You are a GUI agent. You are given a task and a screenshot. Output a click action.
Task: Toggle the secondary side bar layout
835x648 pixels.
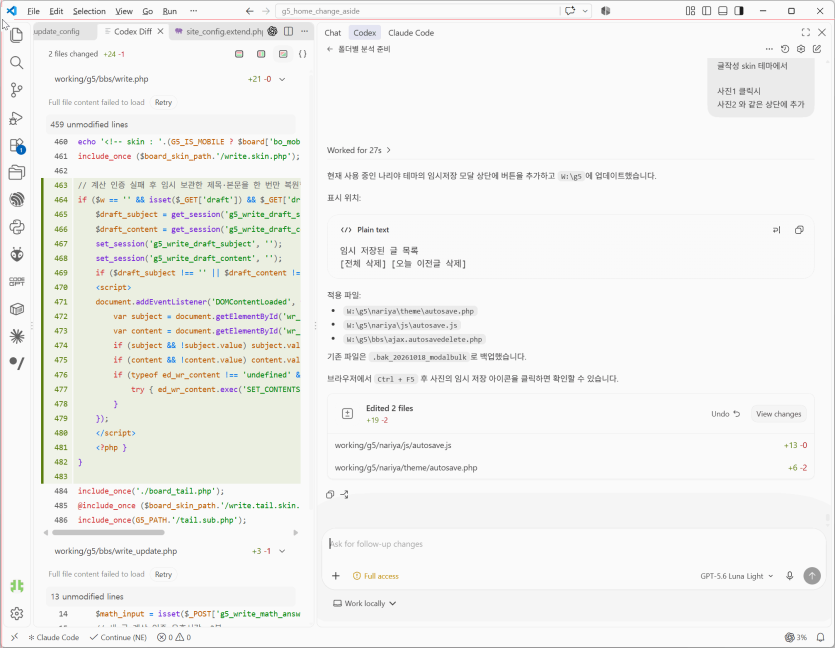pos(739,11)
